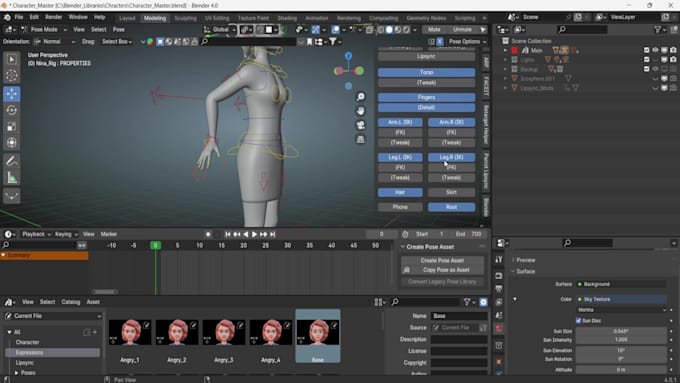Click the Create Pose Asset button

click(x=442, y=260)
